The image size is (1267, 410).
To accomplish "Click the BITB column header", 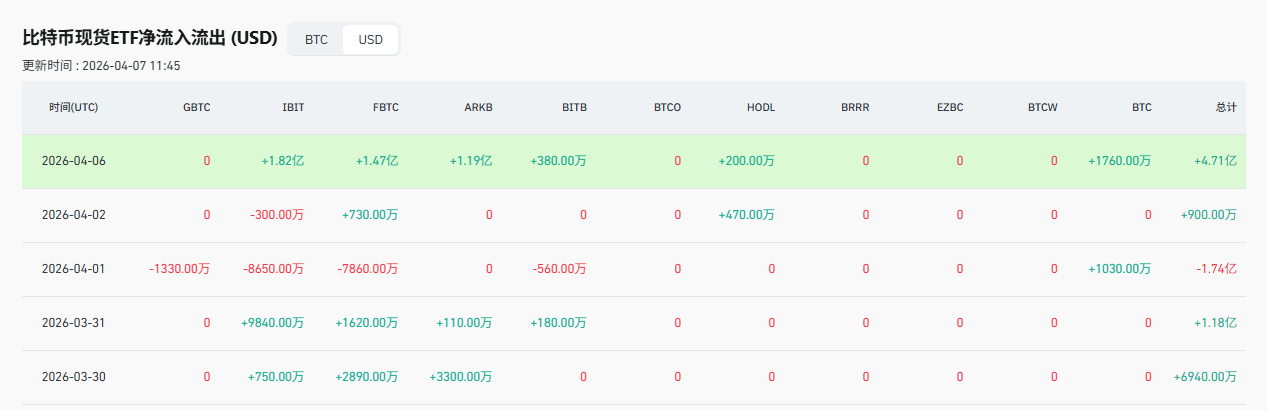I will (x=574, y=108).
